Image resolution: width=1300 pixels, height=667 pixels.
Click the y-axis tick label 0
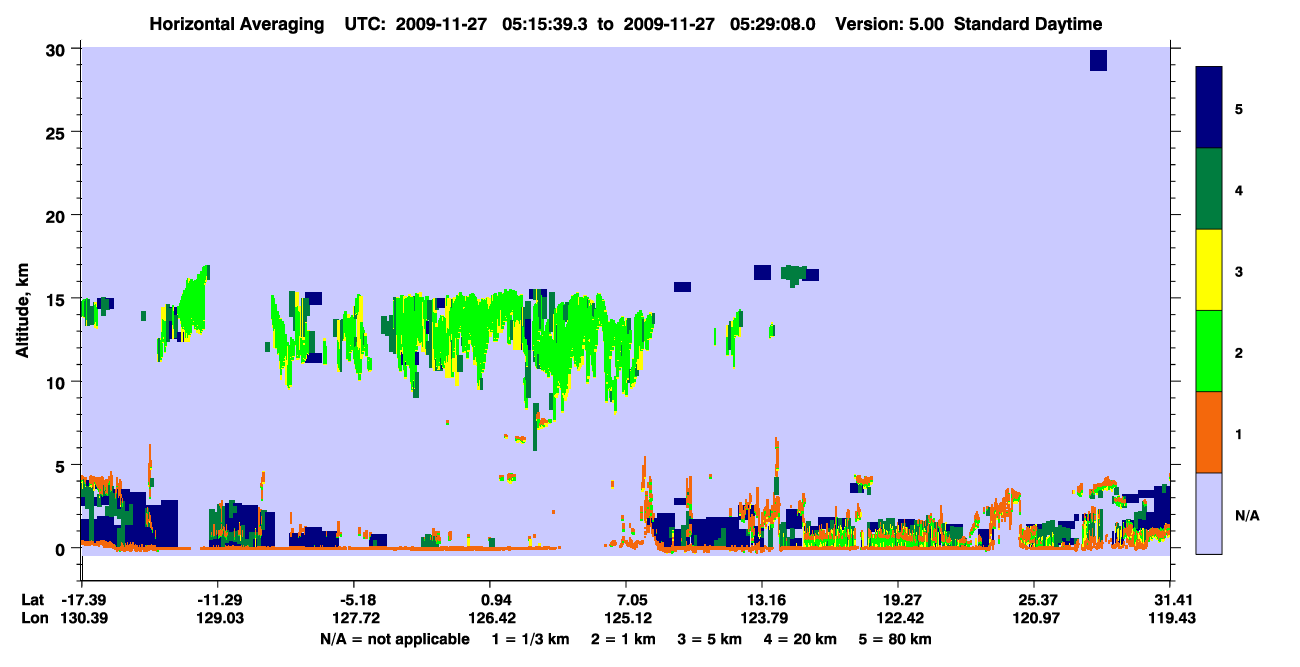[63, 548]
